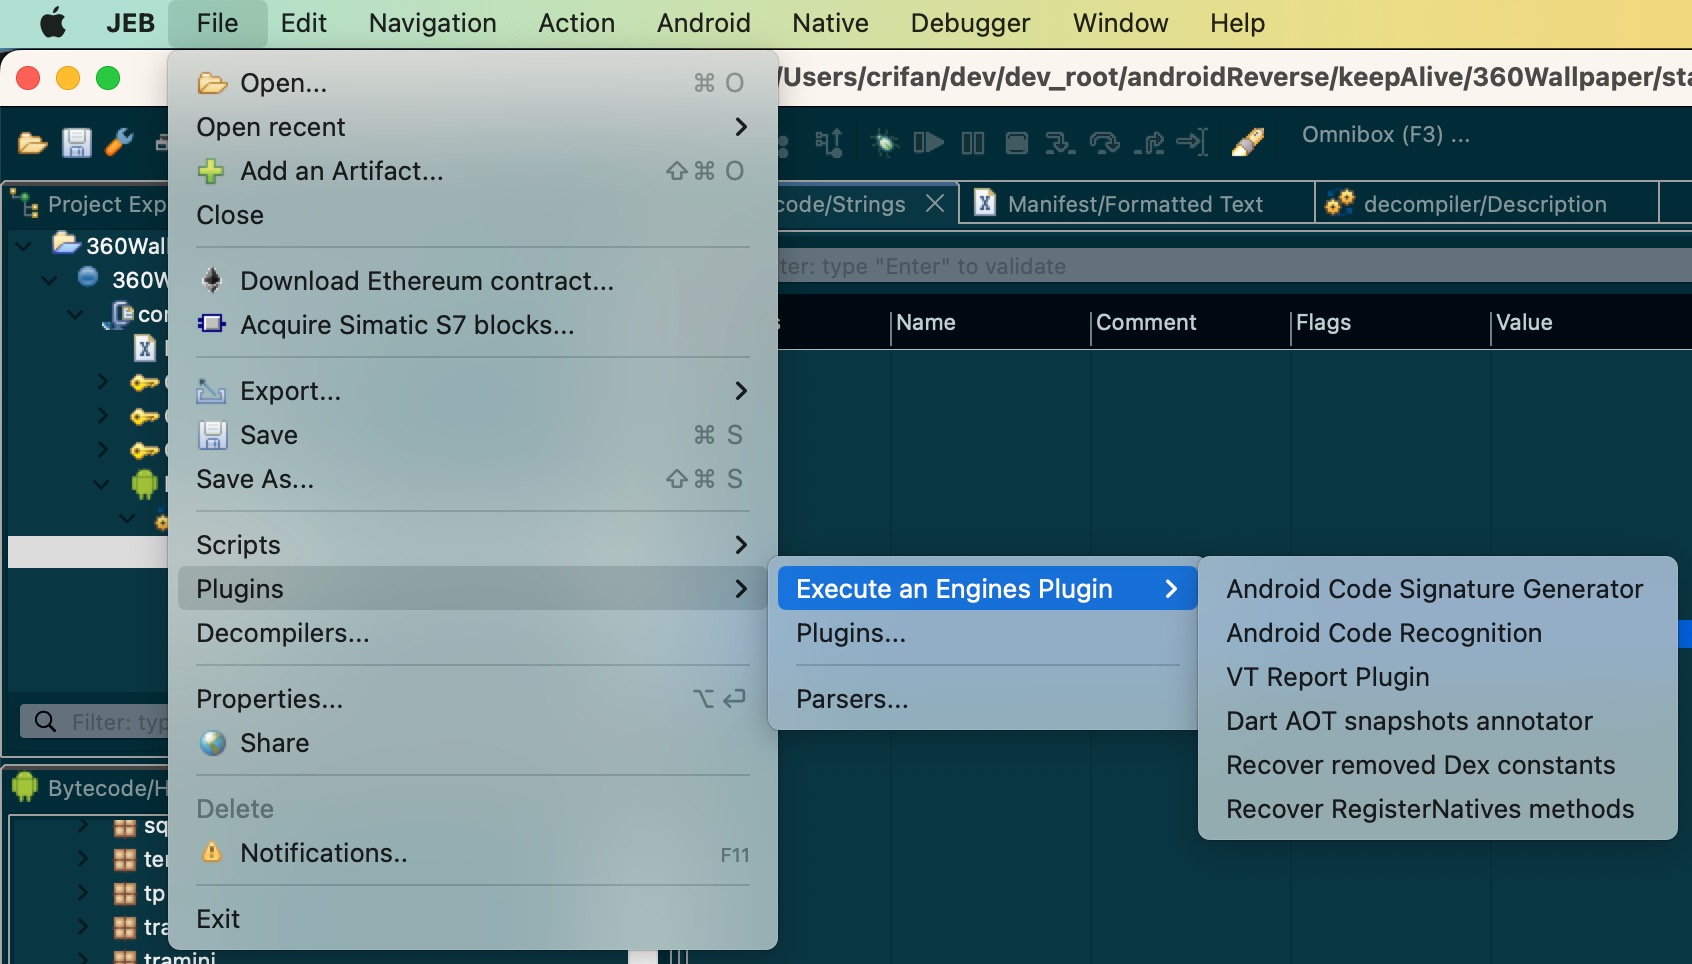Select Parsers... in the Plugins submenu
Viewport: 1692px width, 964px height.
987,699
